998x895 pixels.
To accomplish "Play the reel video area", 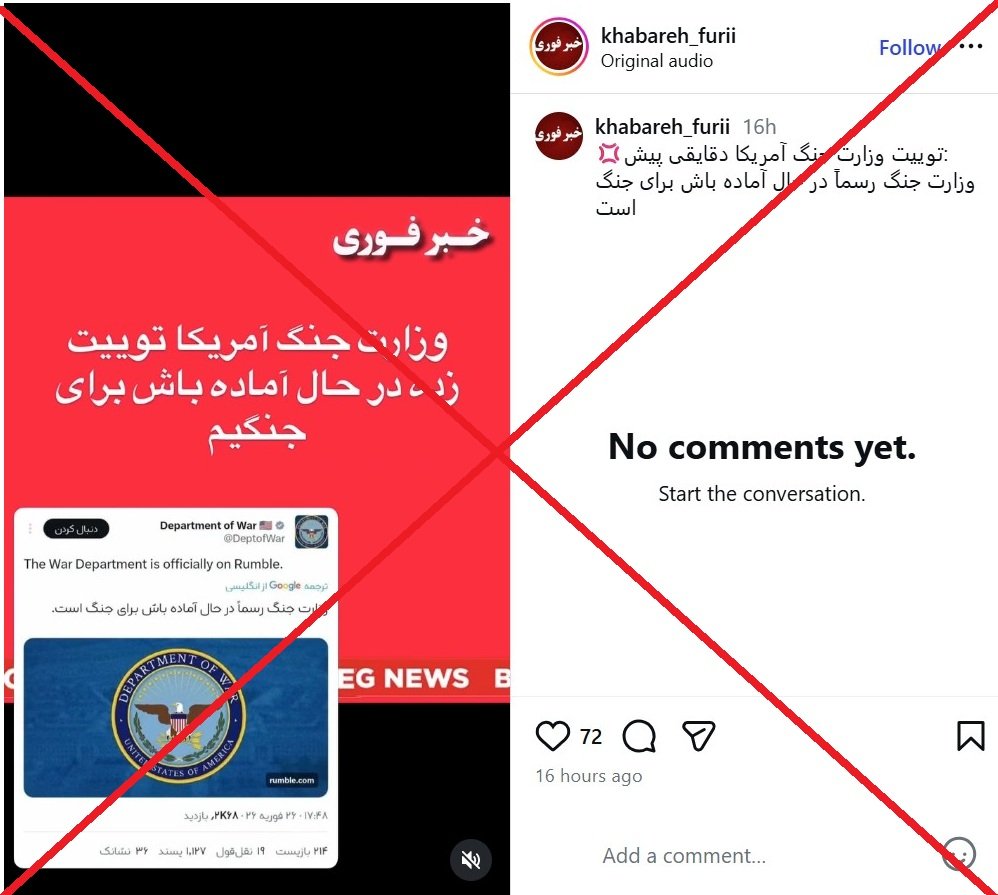I will 257,448.
